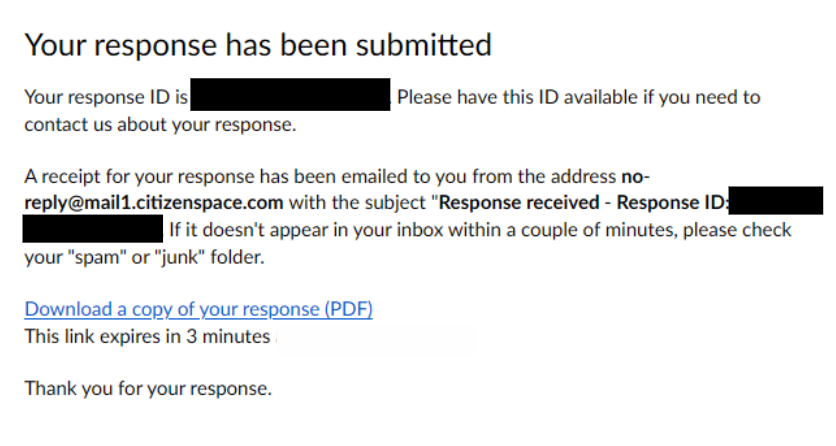Click the "within a couple of minutes" text
This screenshot has height=446, width=836.
point(560,231)
